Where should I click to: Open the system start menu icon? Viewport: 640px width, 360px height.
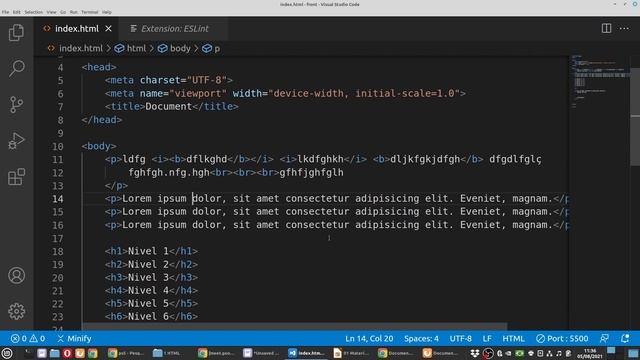pos(7,353)
